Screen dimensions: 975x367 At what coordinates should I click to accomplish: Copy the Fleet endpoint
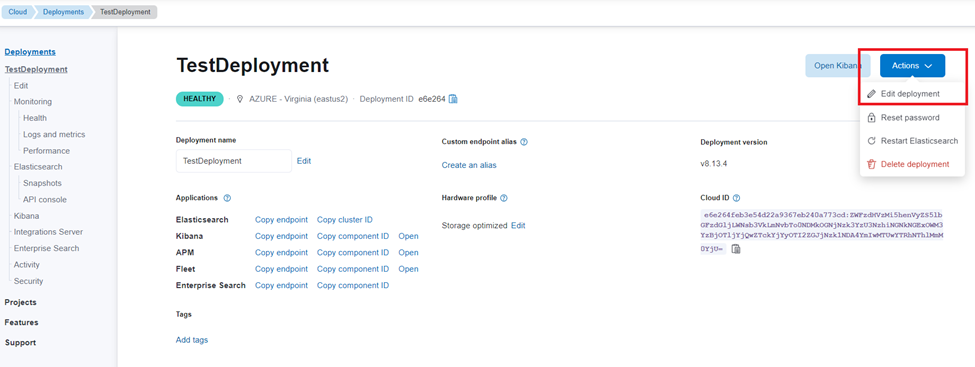point(281,269)
